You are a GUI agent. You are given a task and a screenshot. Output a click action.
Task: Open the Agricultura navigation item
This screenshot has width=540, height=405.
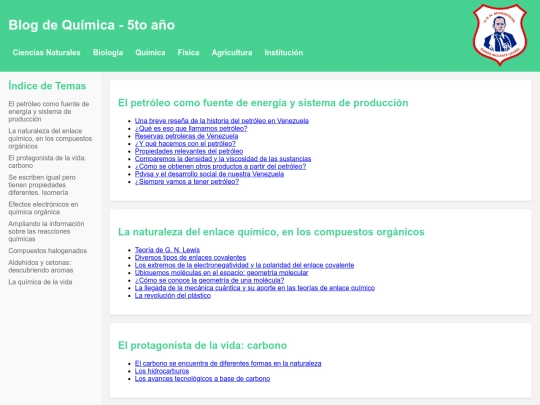click(232, 53)
